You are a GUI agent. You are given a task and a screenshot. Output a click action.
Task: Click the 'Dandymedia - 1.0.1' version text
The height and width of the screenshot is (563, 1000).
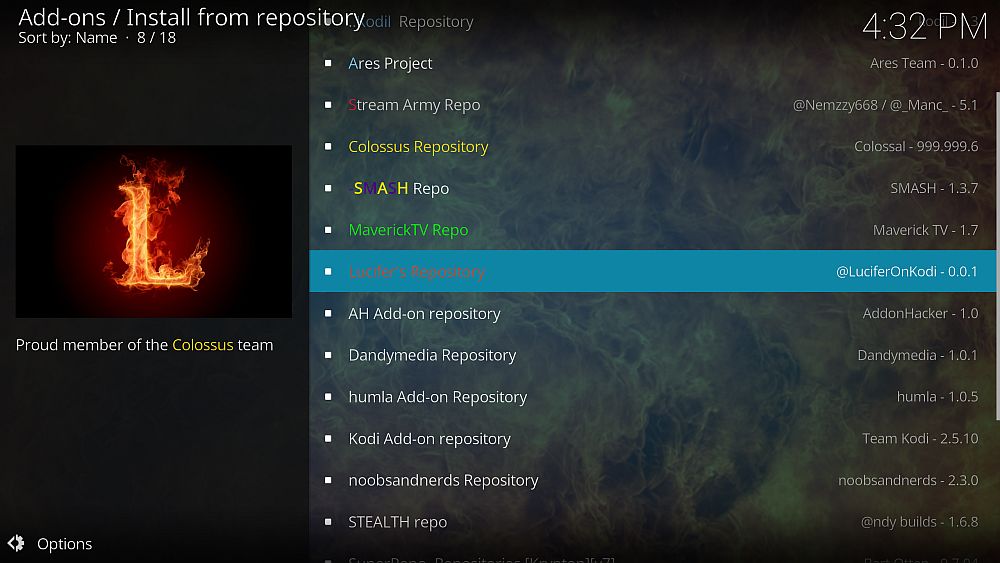918,355
